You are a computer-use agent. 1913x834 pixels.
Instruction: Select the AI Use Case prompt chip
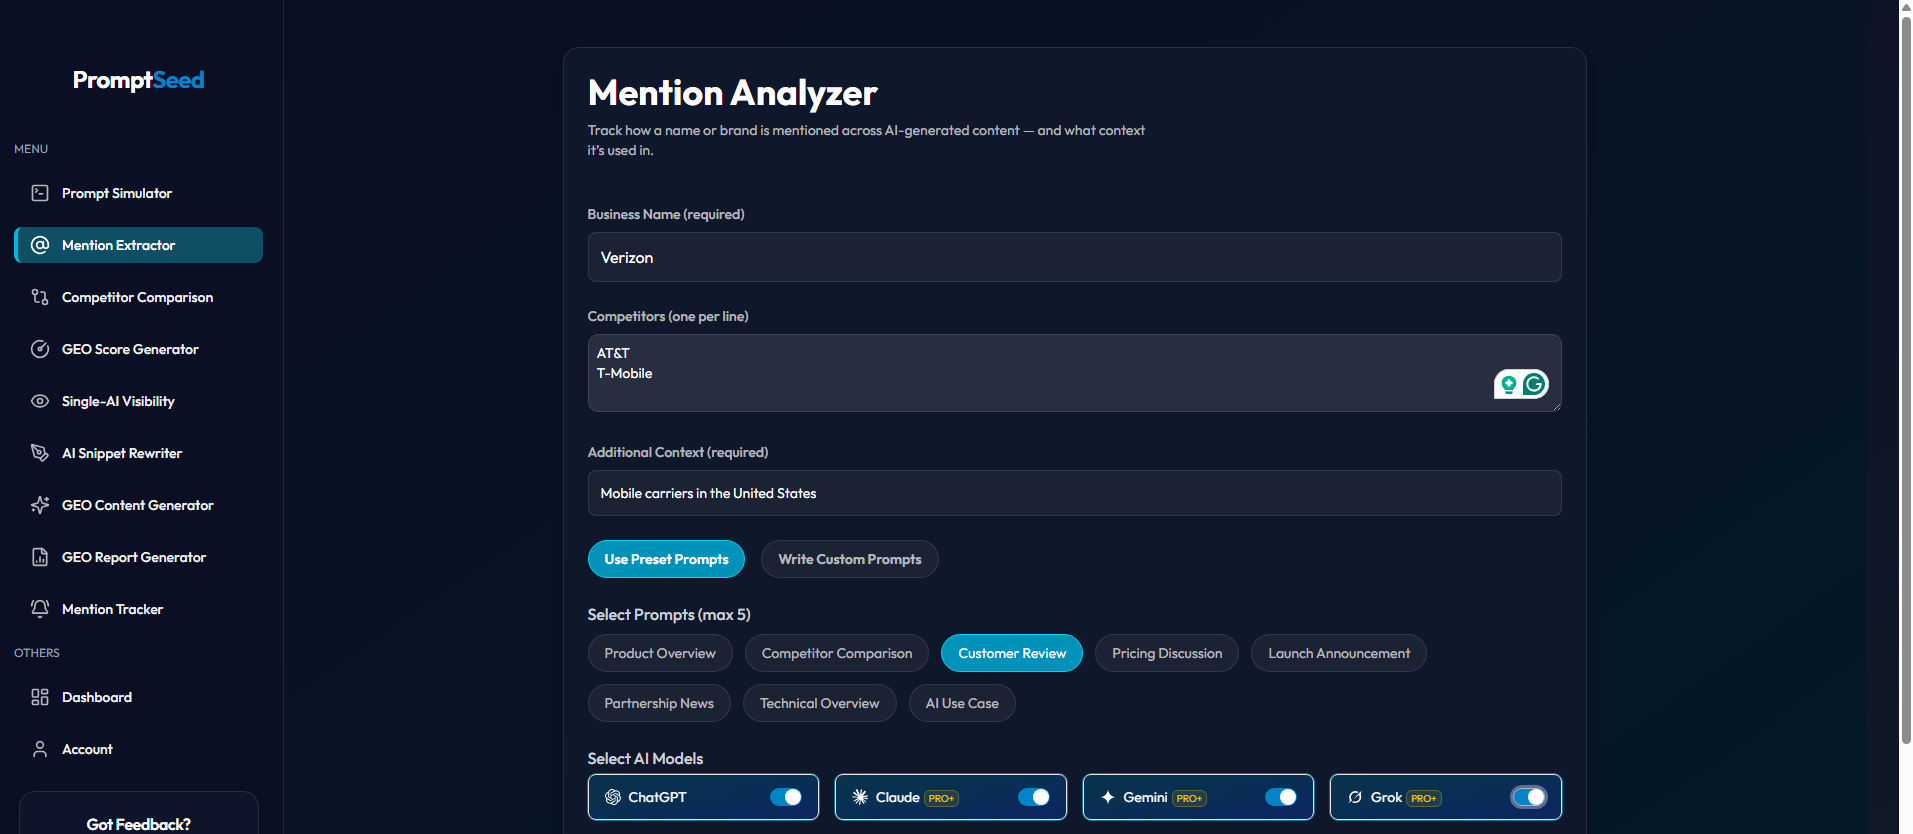coord(962,703)
